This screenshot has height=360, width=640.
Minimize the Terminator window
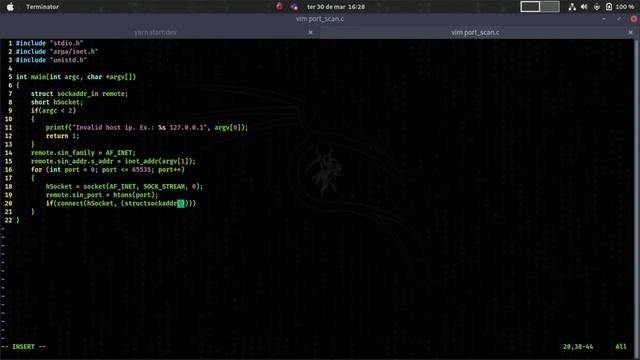(604, 19)
